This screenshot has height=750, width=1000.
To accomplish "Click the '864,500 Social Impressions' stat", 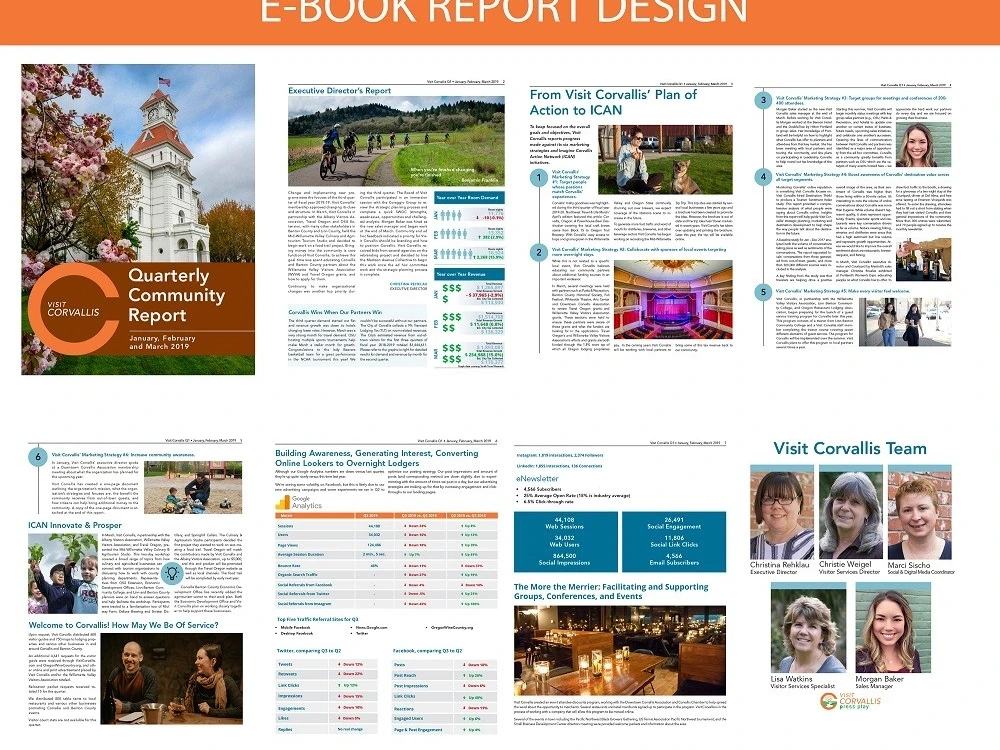I will coord(564,559).
